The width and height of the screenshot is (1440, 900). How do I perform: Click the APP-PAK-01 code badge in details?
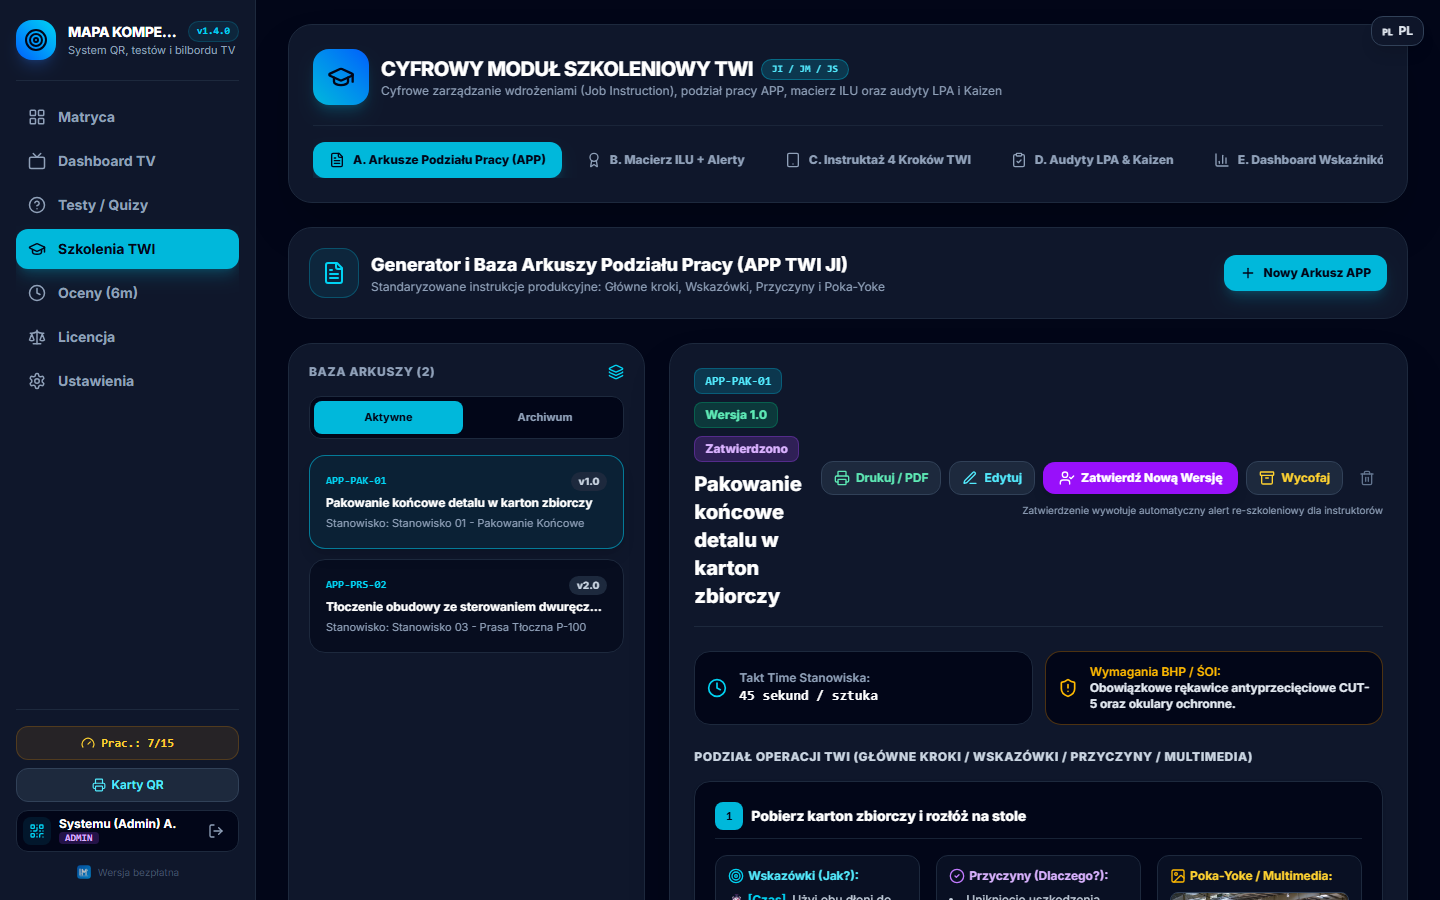pyautogui.click(x=738, y=381)
